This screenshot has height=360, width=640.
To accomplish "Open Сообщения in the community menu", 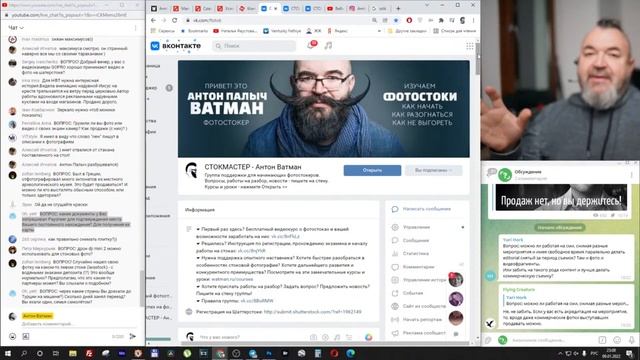I will point(416,240).
